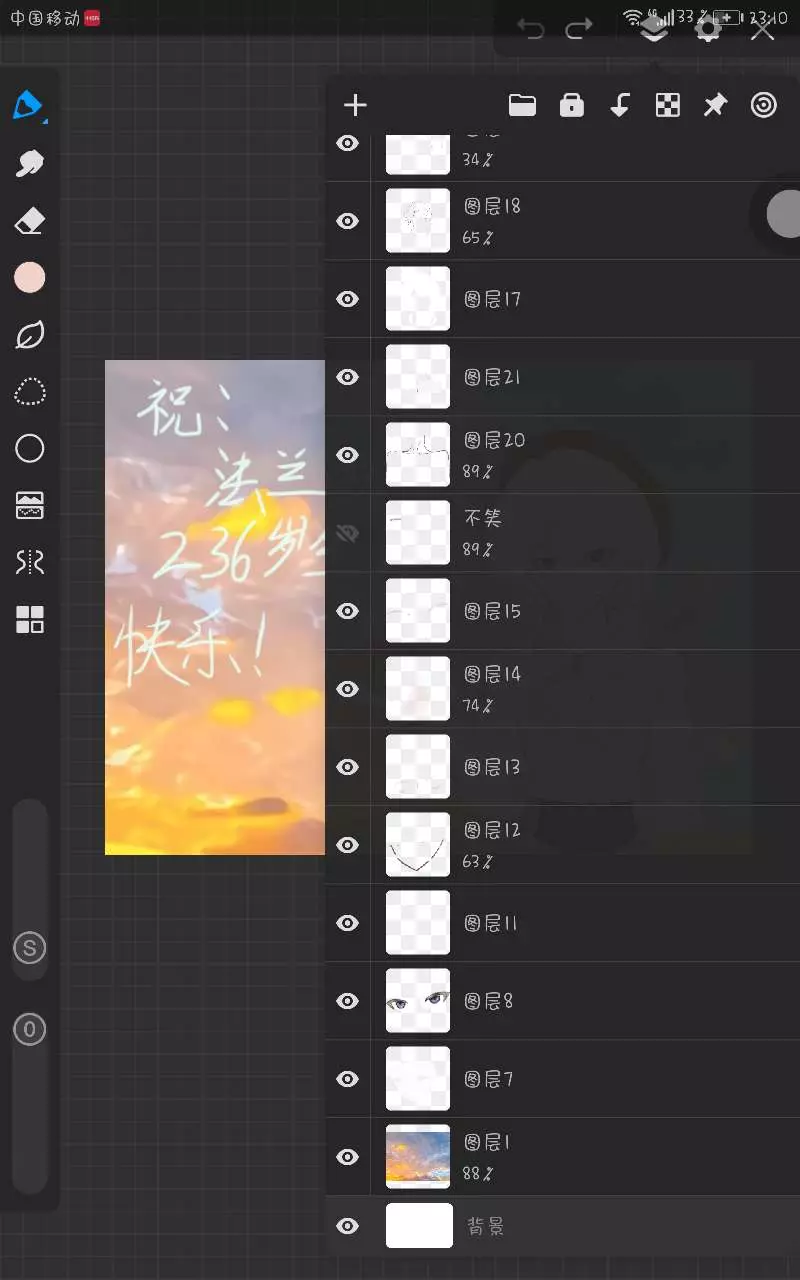The width and height of the screenshot is (800, 1280).
Task: Toggle alpha lock checkerboard icon
Action: click(667, 106)
